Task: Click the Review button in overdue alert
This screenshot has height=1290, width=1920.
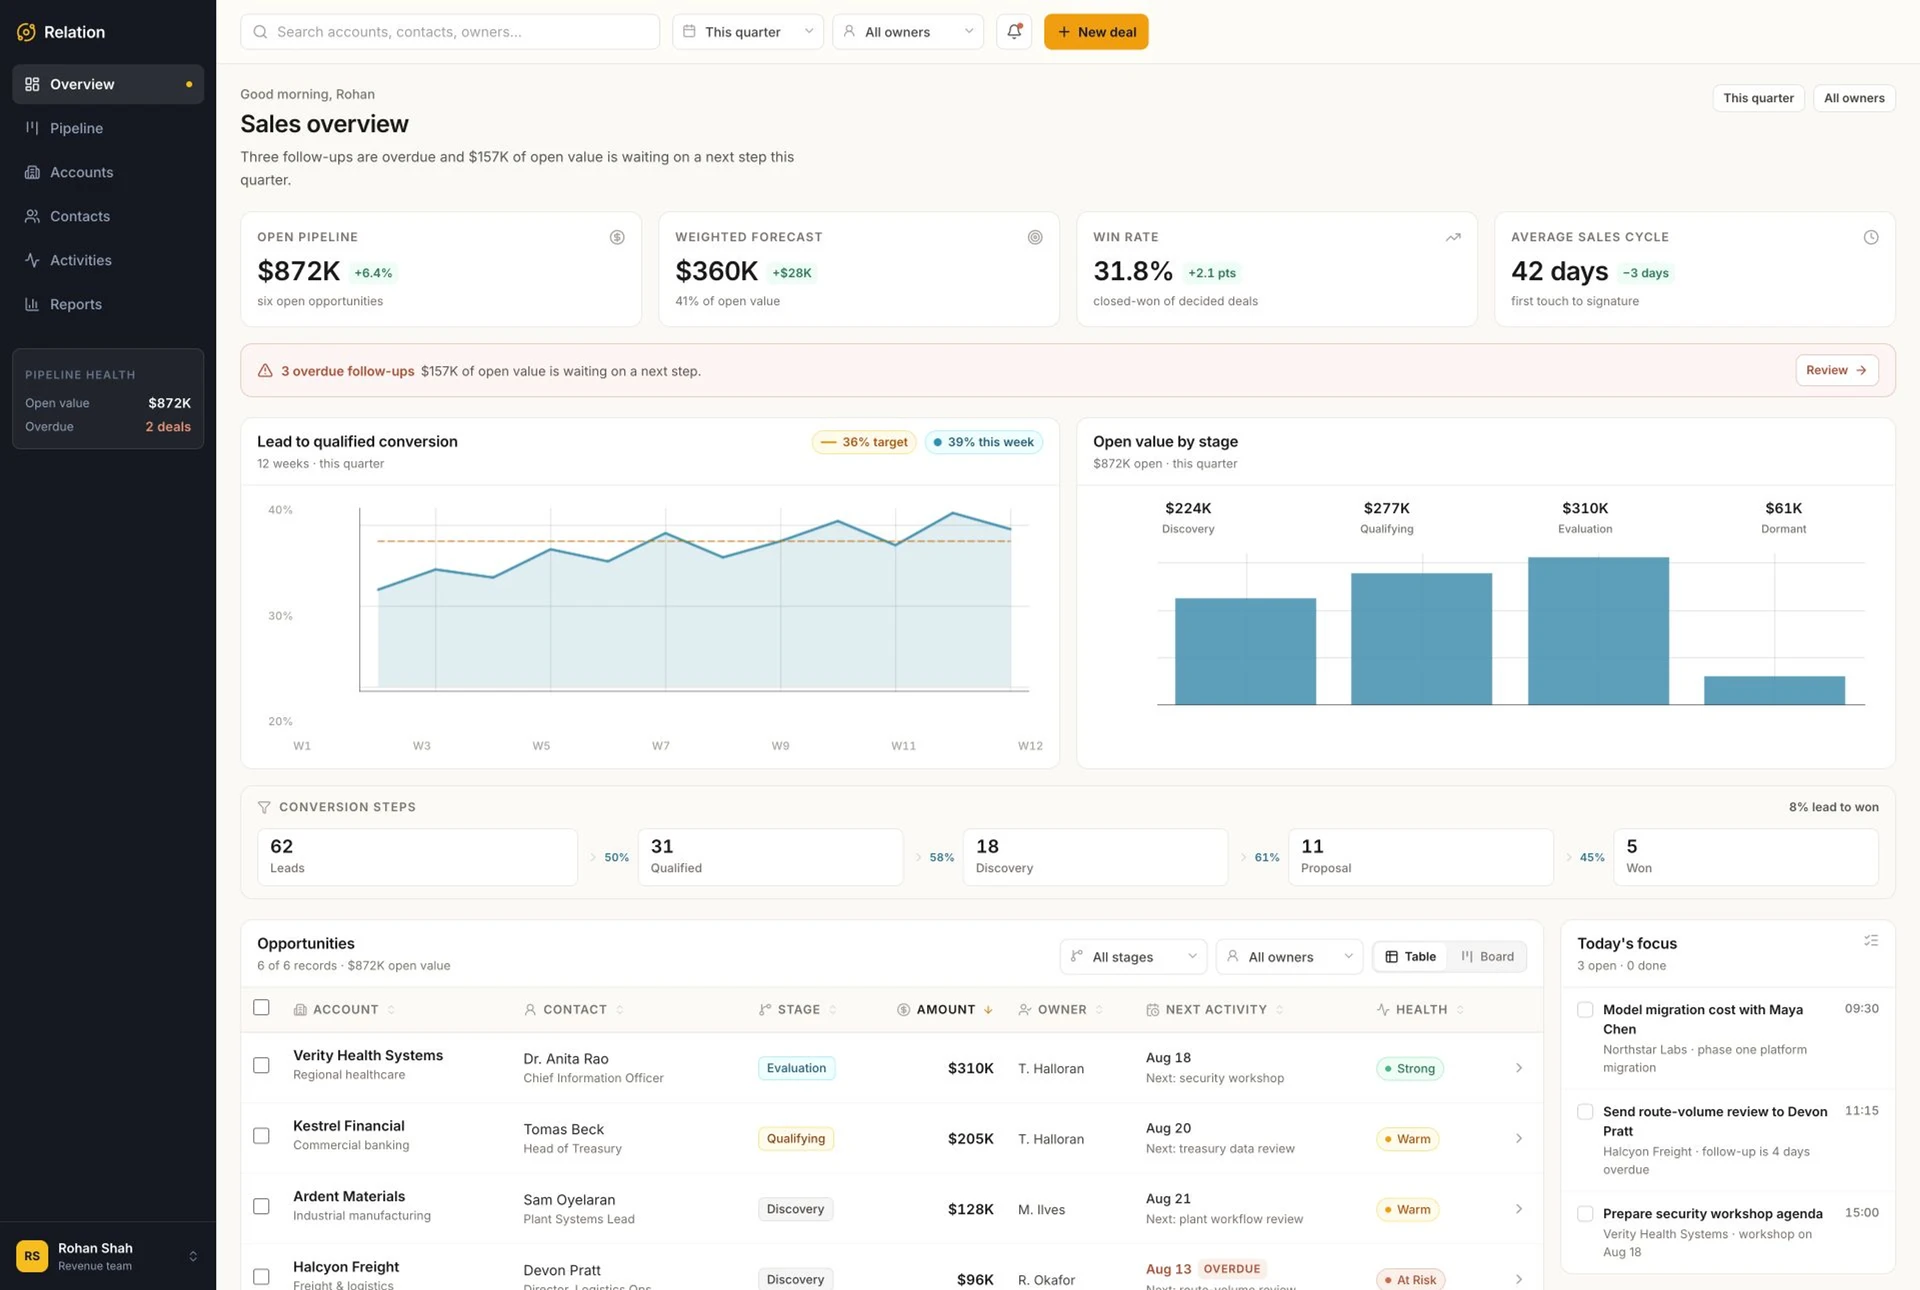Action: [x=1837, y=370]
